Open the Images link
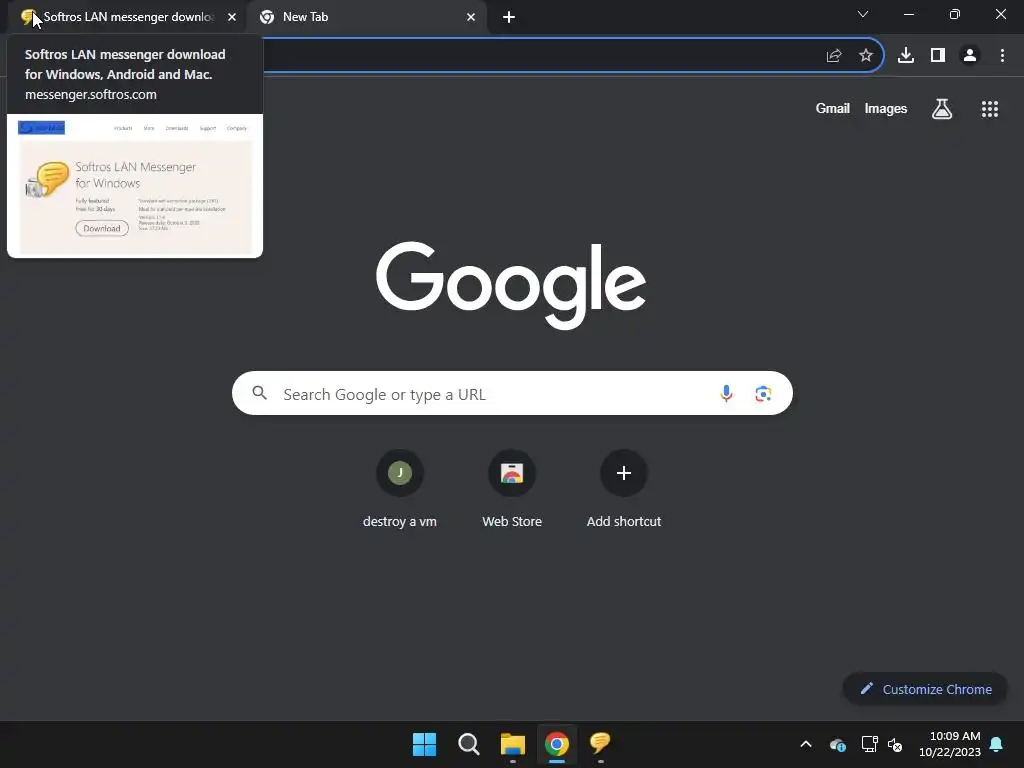Image resolution: width=1024 pixels, height=768 pixels. pos(886,108)
